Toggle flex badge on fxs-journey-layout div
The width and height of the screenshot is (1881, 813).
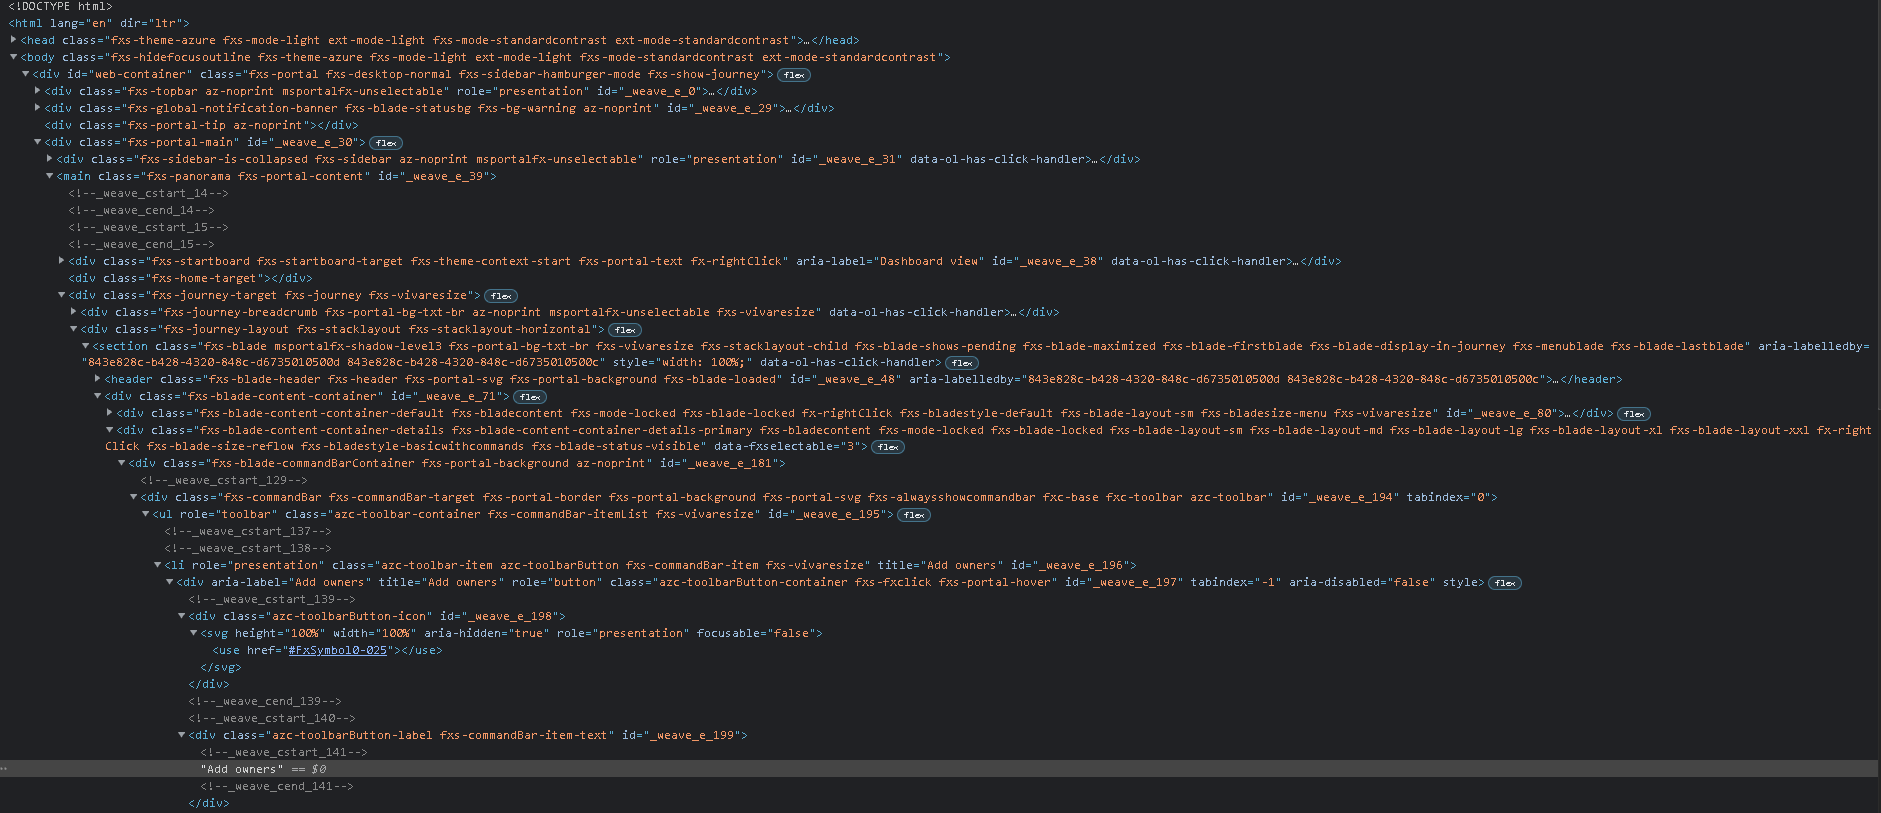pyautogui.click(x=625, y=330)
